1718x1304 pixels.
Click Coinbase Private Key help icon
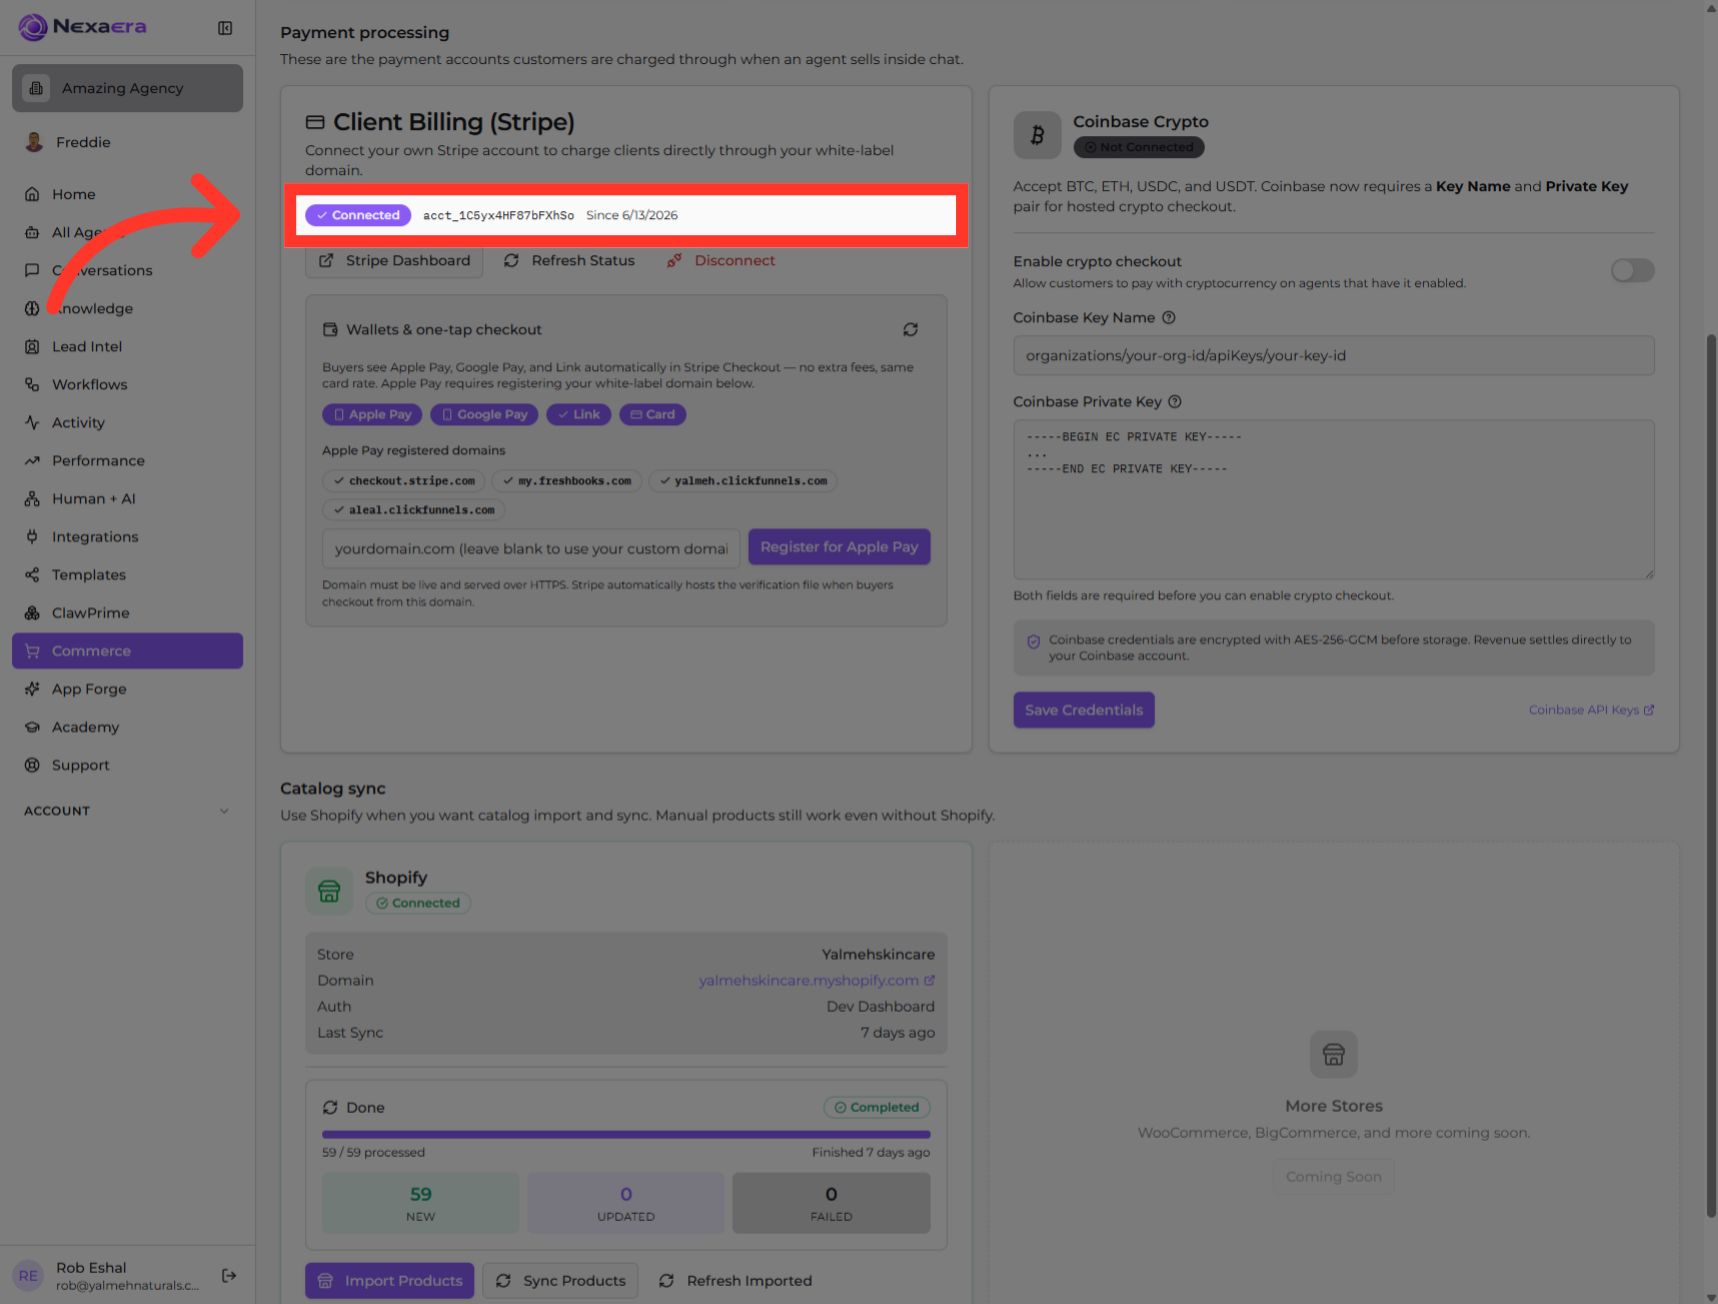coord(1175,402)
